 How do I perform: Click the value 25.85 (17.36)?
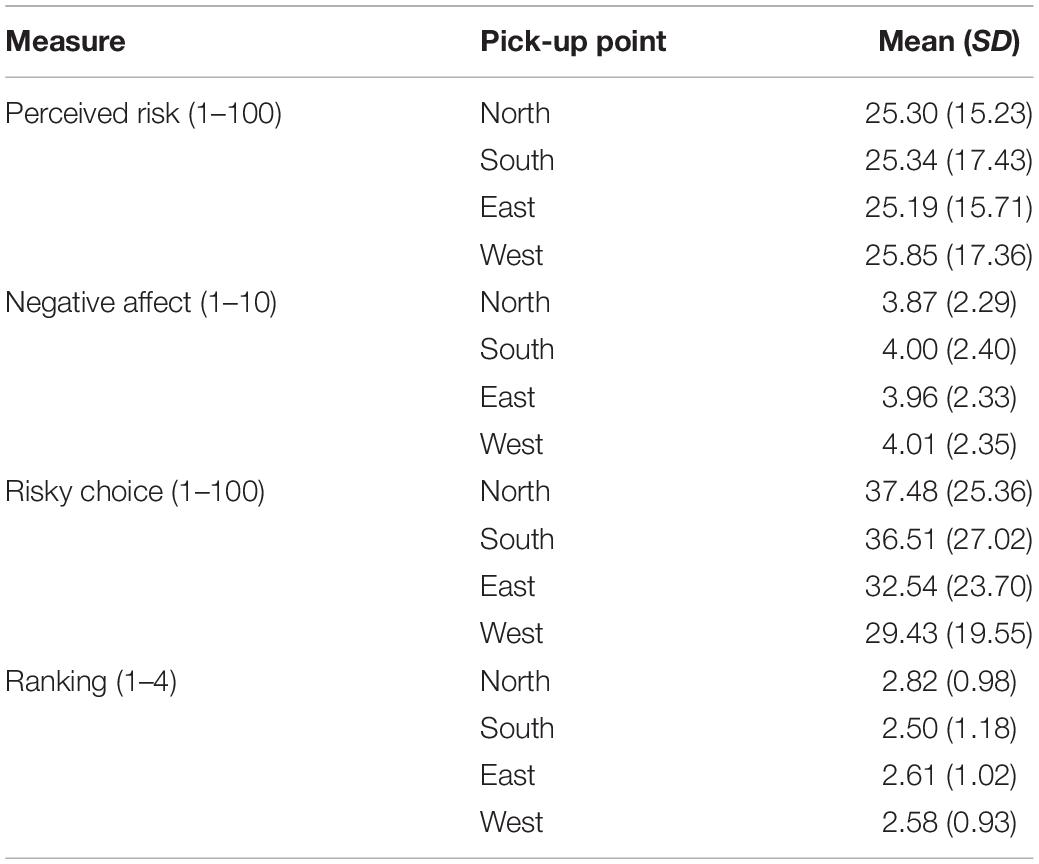(x=948, y=255)
